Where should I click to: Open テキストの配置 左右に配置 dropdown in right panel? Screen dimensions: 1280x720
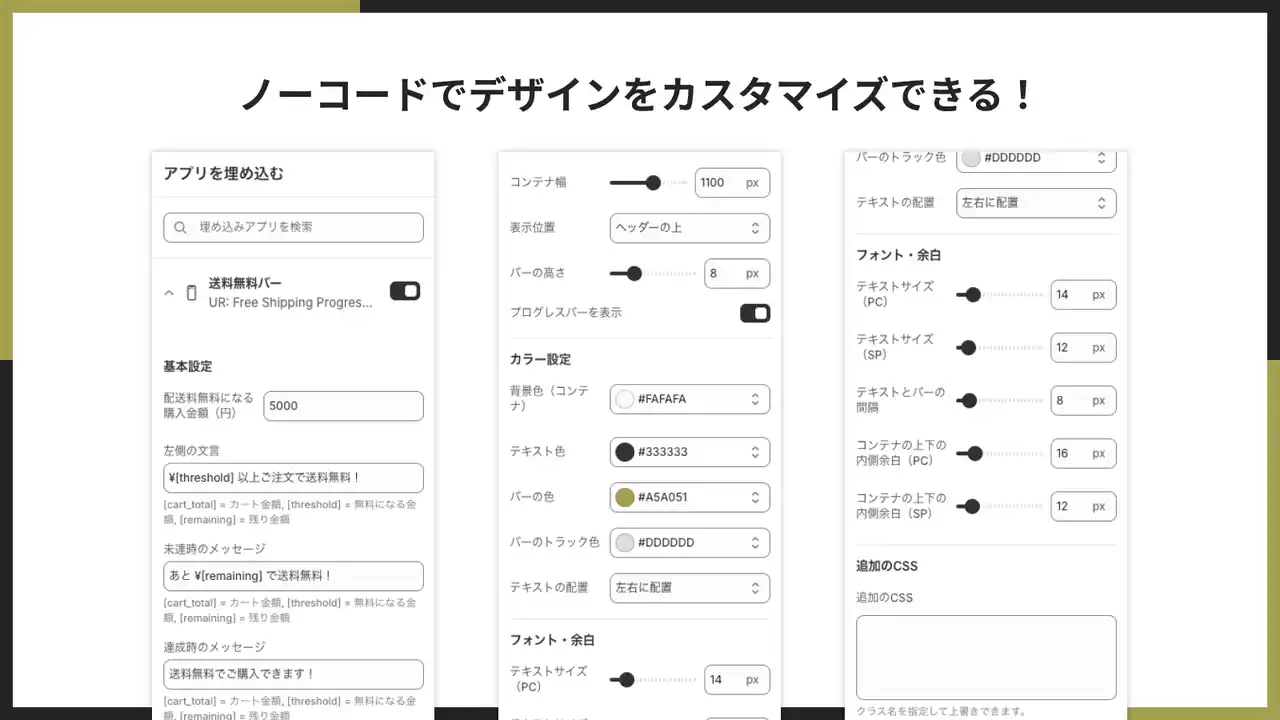pyautogui.click(x=1036, y=203)
